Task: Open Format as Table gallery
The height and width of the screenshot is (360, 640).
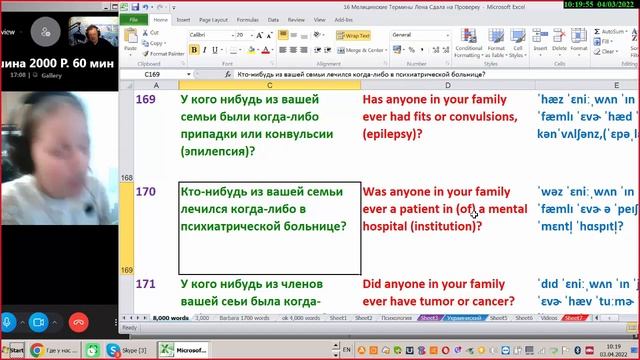Action: pos(496,43)
